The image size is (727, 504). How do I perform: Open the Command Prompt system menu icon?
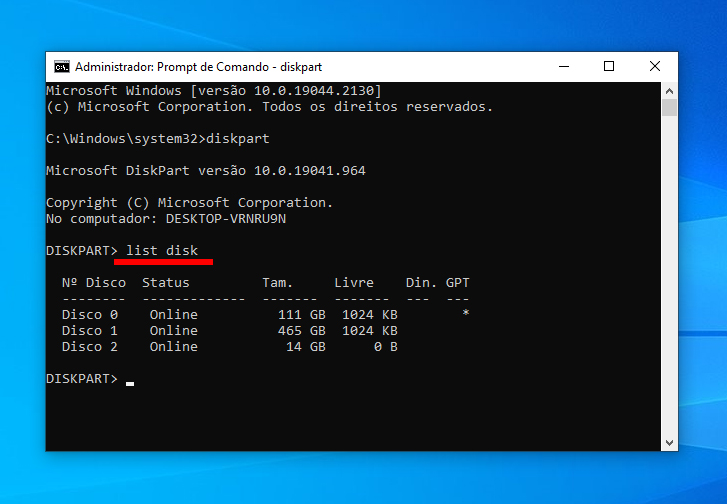tap(62, 67)
